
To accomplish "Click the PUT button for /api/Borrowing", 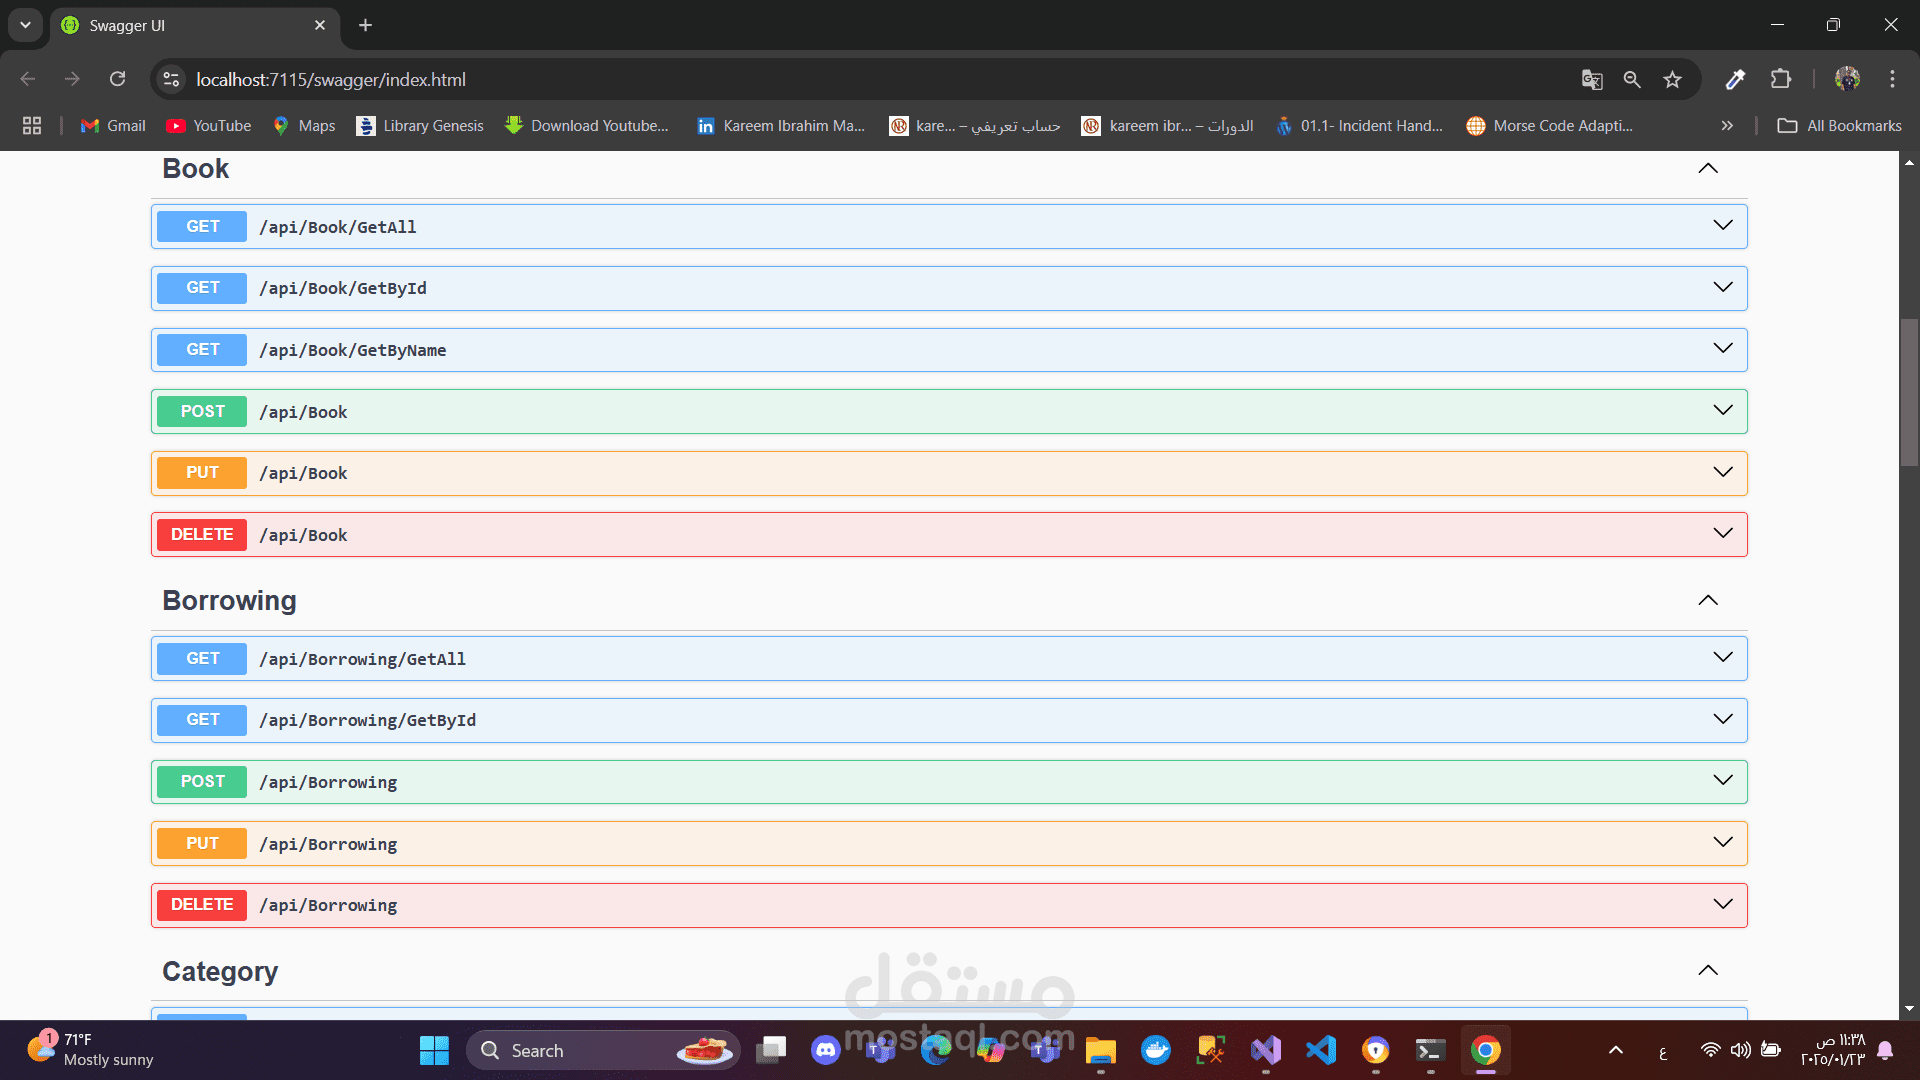I will tap(202, 843).
